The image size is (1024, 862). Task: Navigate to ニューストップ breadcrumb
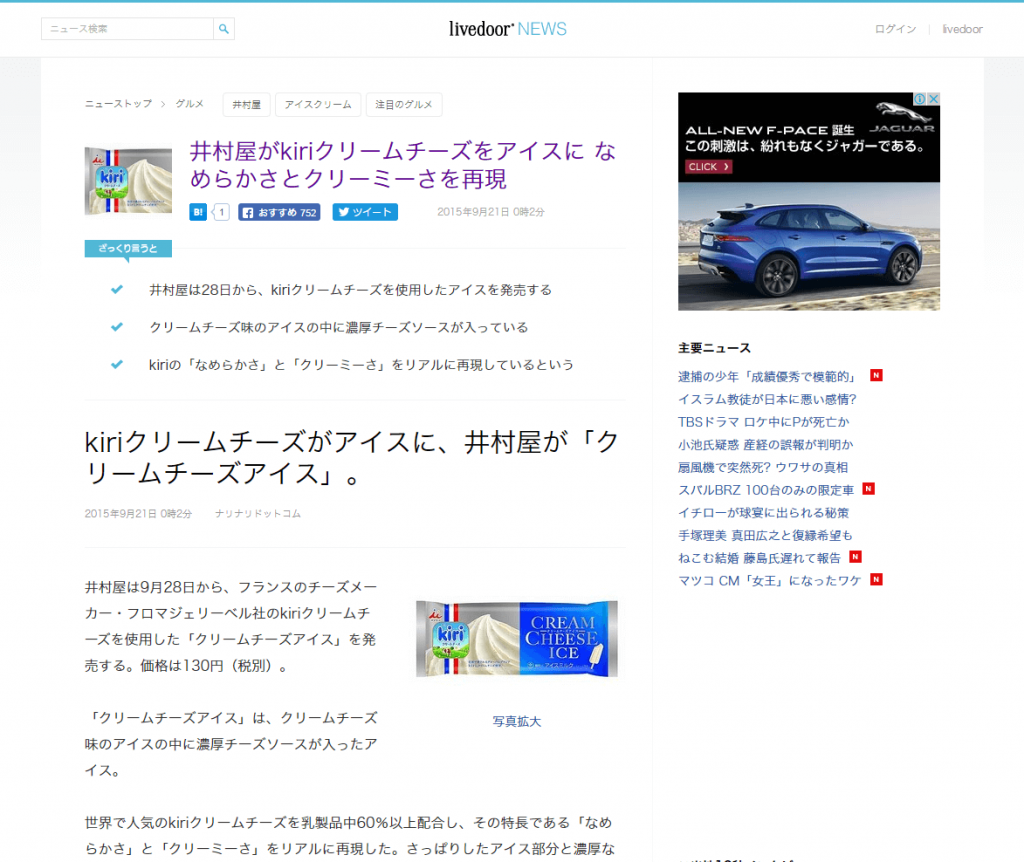point(118,104)
